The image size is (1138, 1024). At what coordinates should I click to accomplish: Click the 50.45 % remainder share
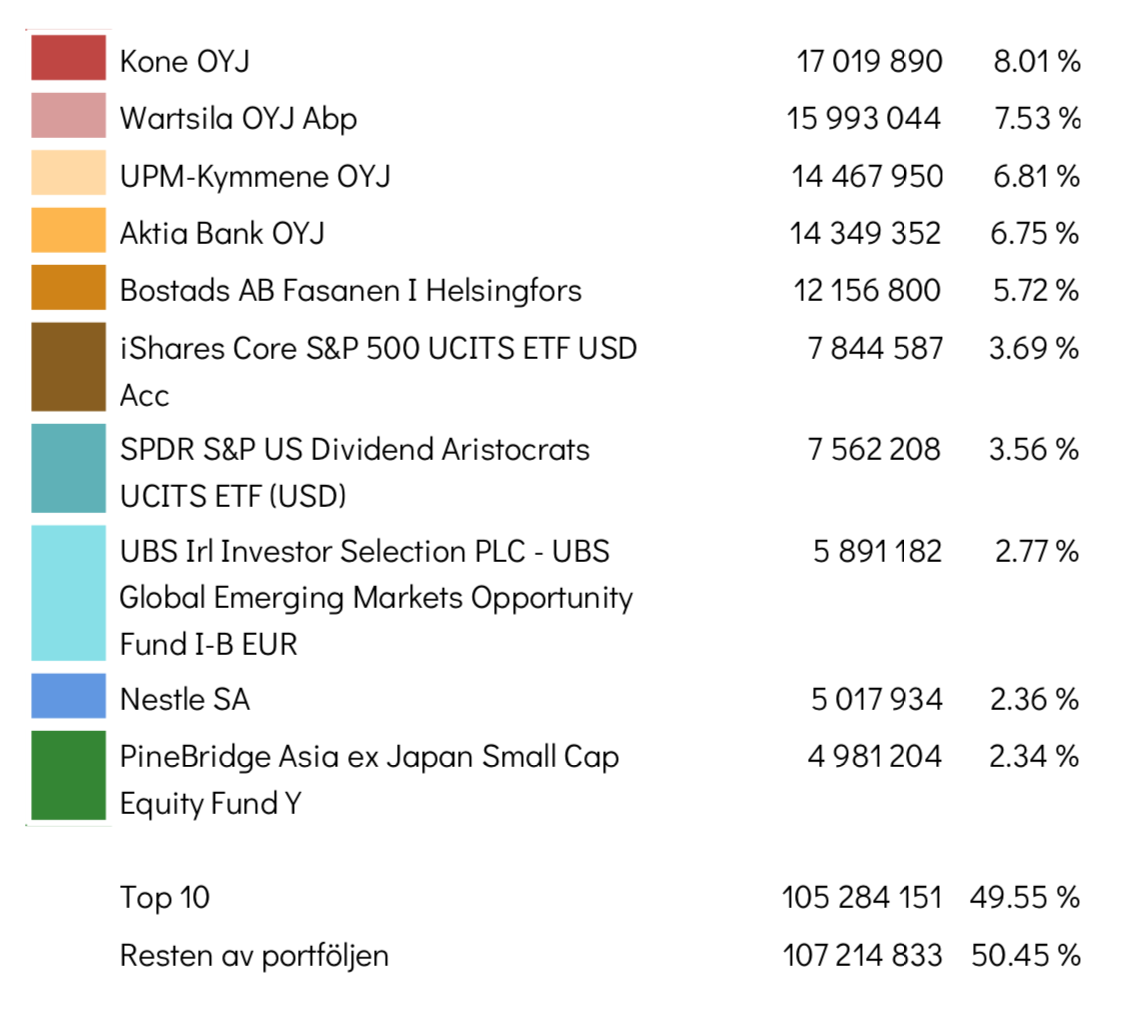coord(1026,955)
